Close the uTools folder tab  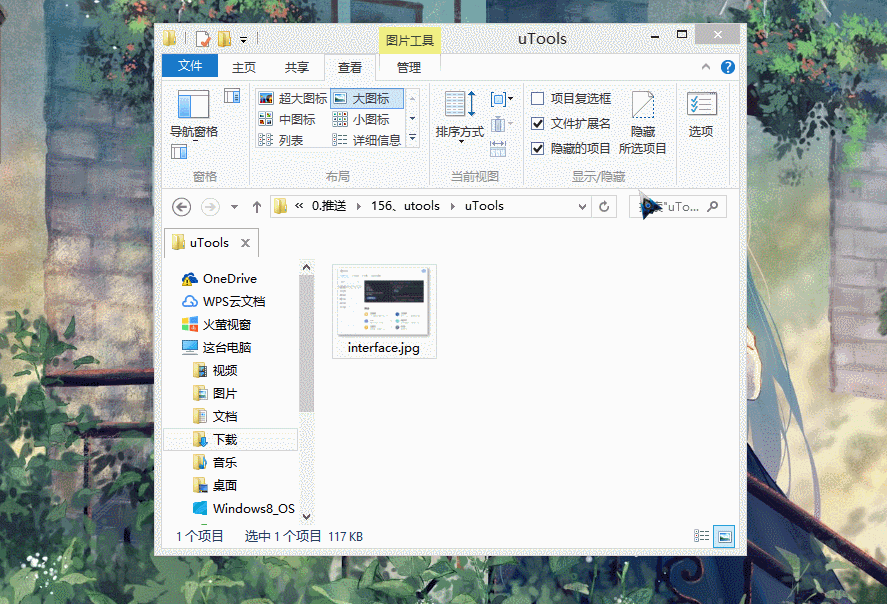click(246, 243)
